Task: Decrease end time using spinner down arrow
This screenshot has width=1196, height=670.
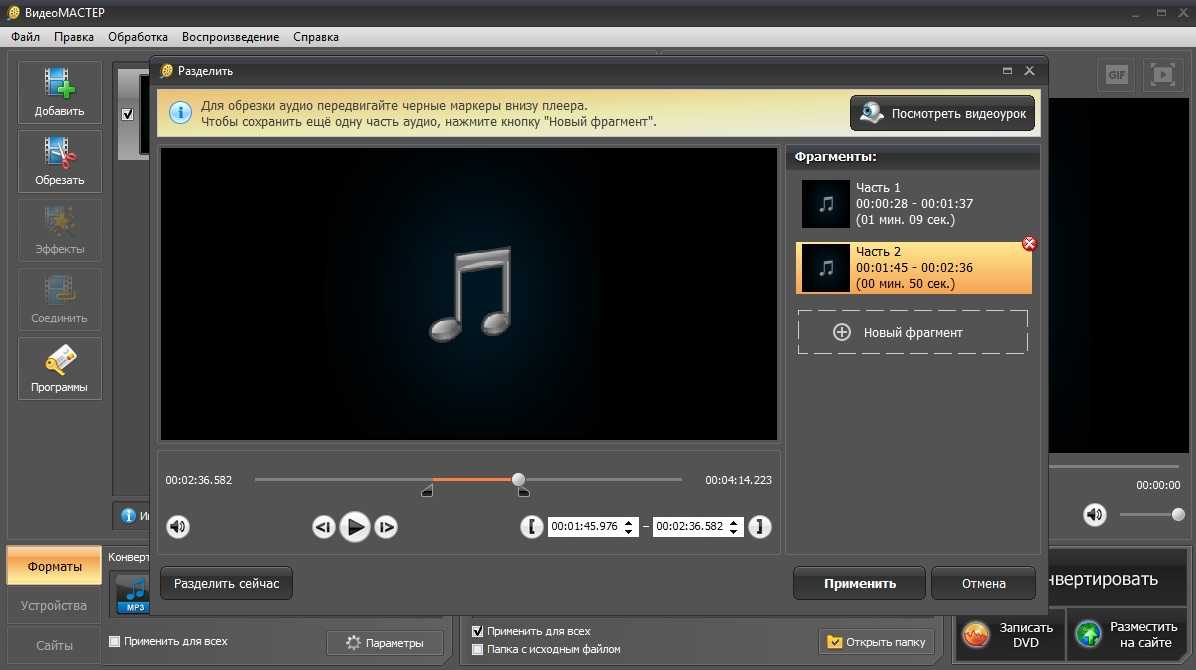Action: [x=735, y=532]
